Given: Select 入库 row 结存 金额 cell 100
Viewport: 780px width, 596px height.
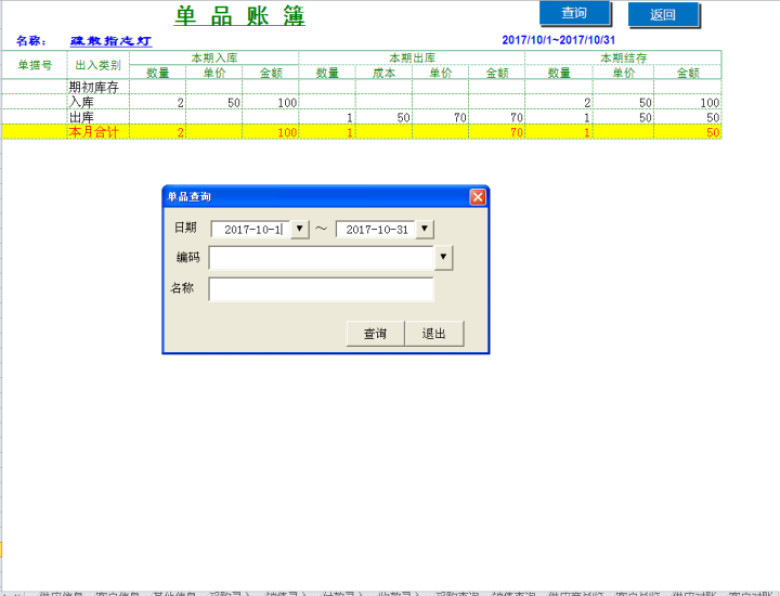Looking at the screenshot, I should click(x=688, y=102).
